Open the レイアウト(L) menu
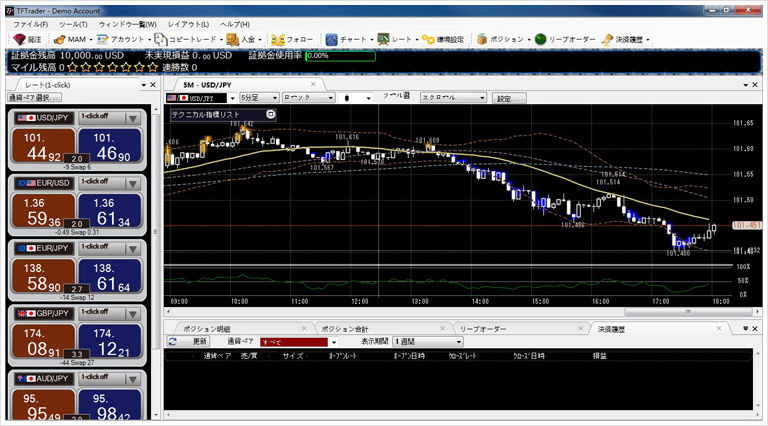 [189, 23]
